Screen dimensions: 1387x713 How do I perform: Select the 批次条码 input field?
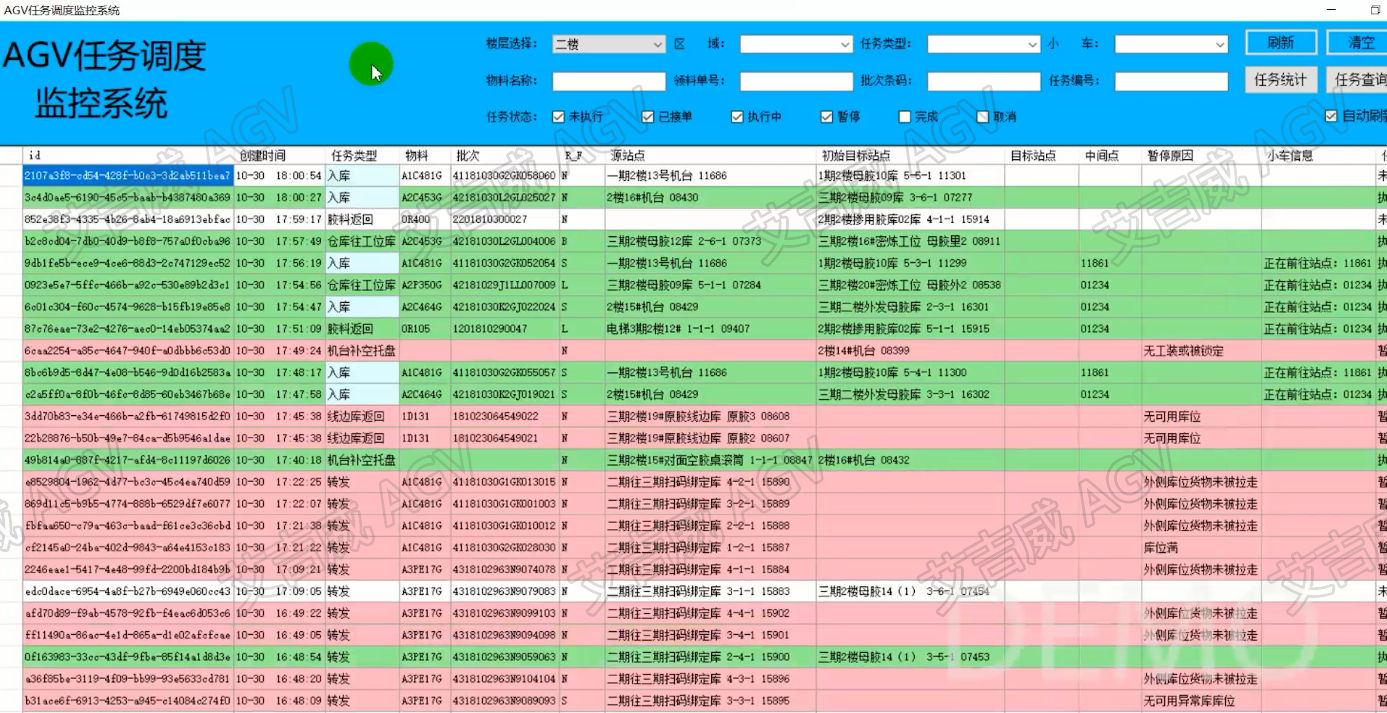(983, 81)
